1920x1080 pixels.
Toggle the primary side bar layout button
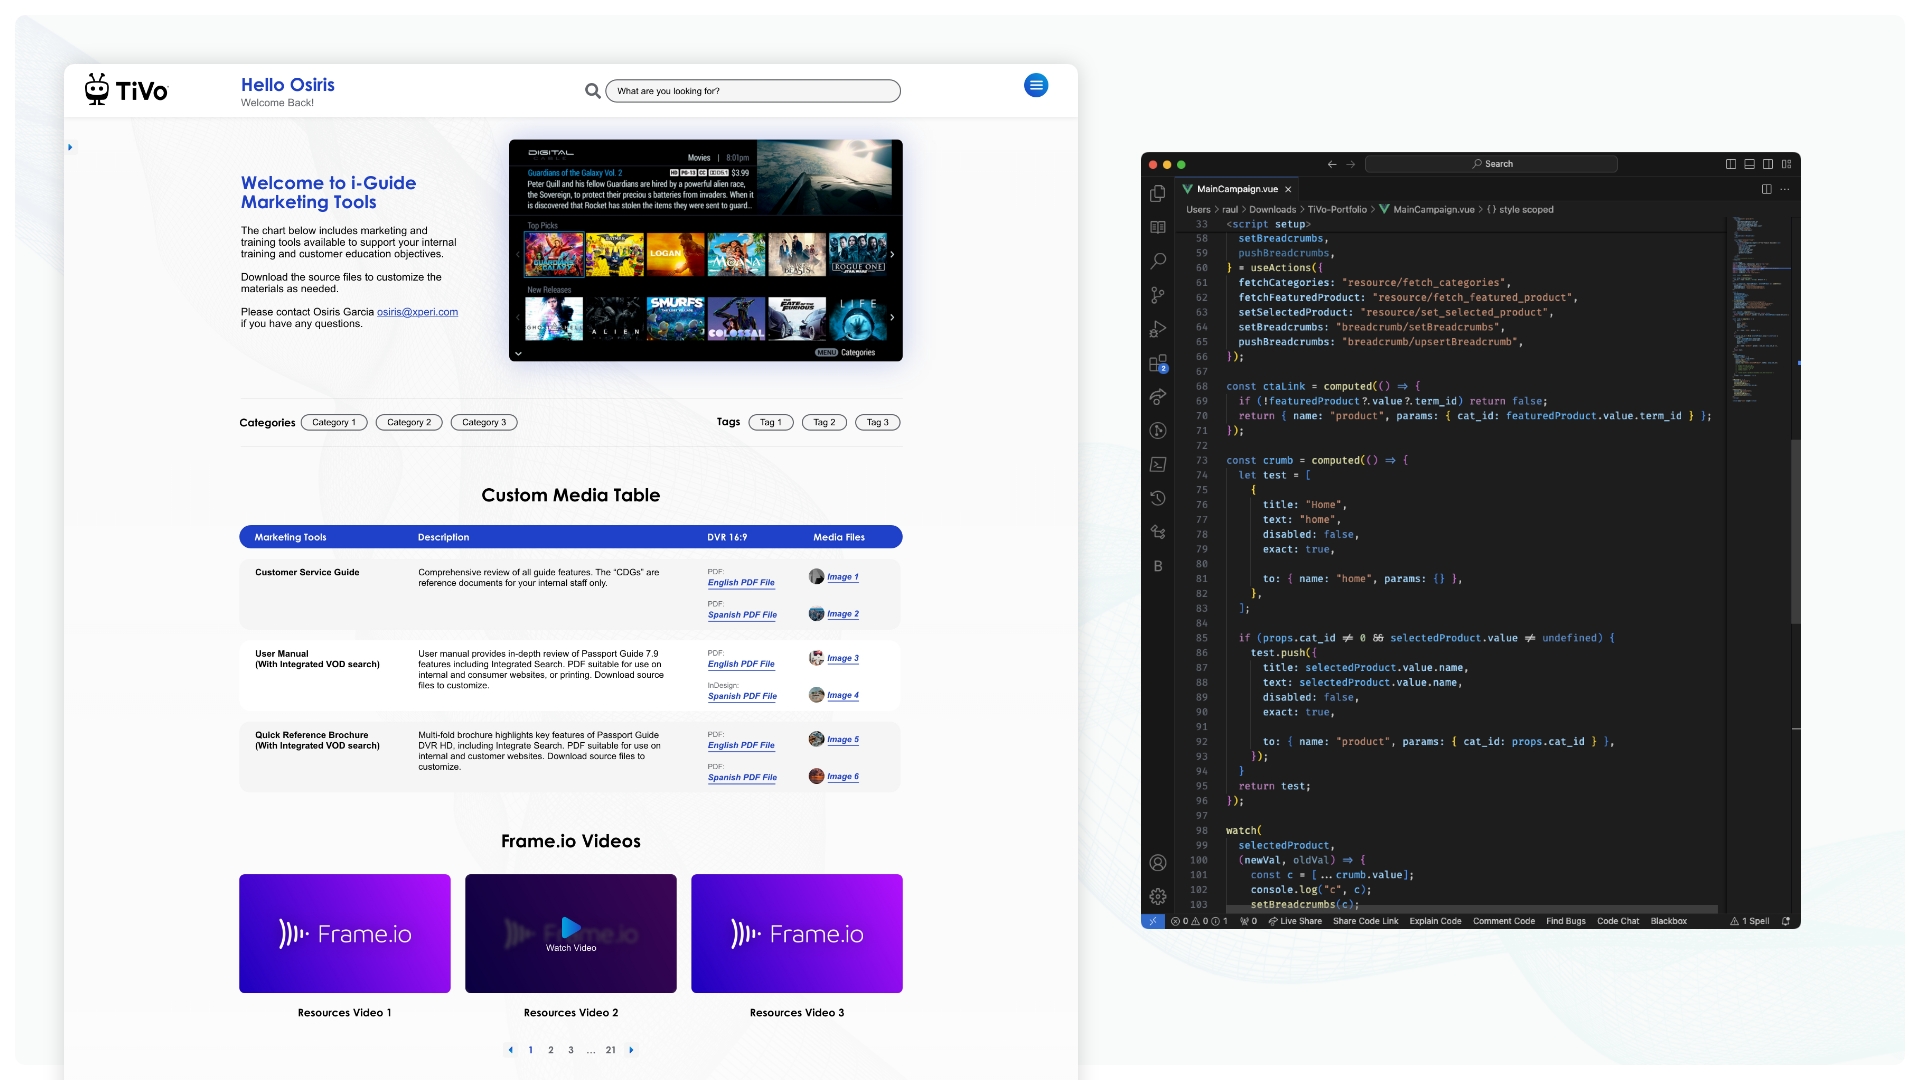1731,164
